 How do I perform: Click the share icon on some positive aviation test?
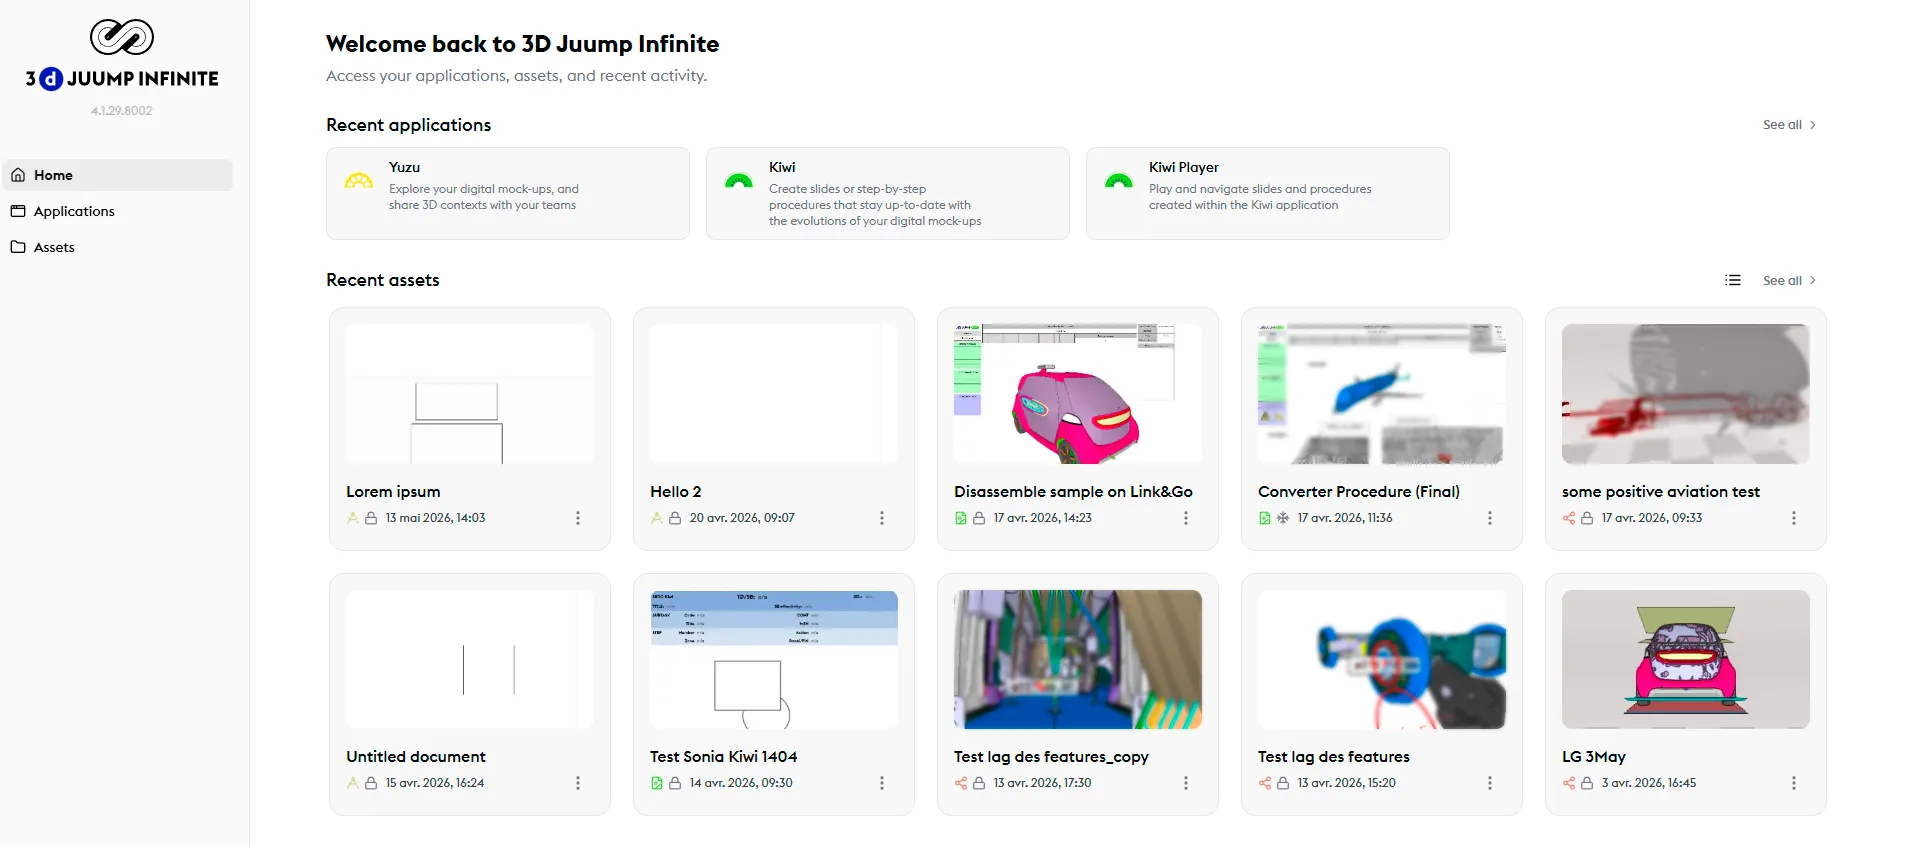tap(1569, 518)
